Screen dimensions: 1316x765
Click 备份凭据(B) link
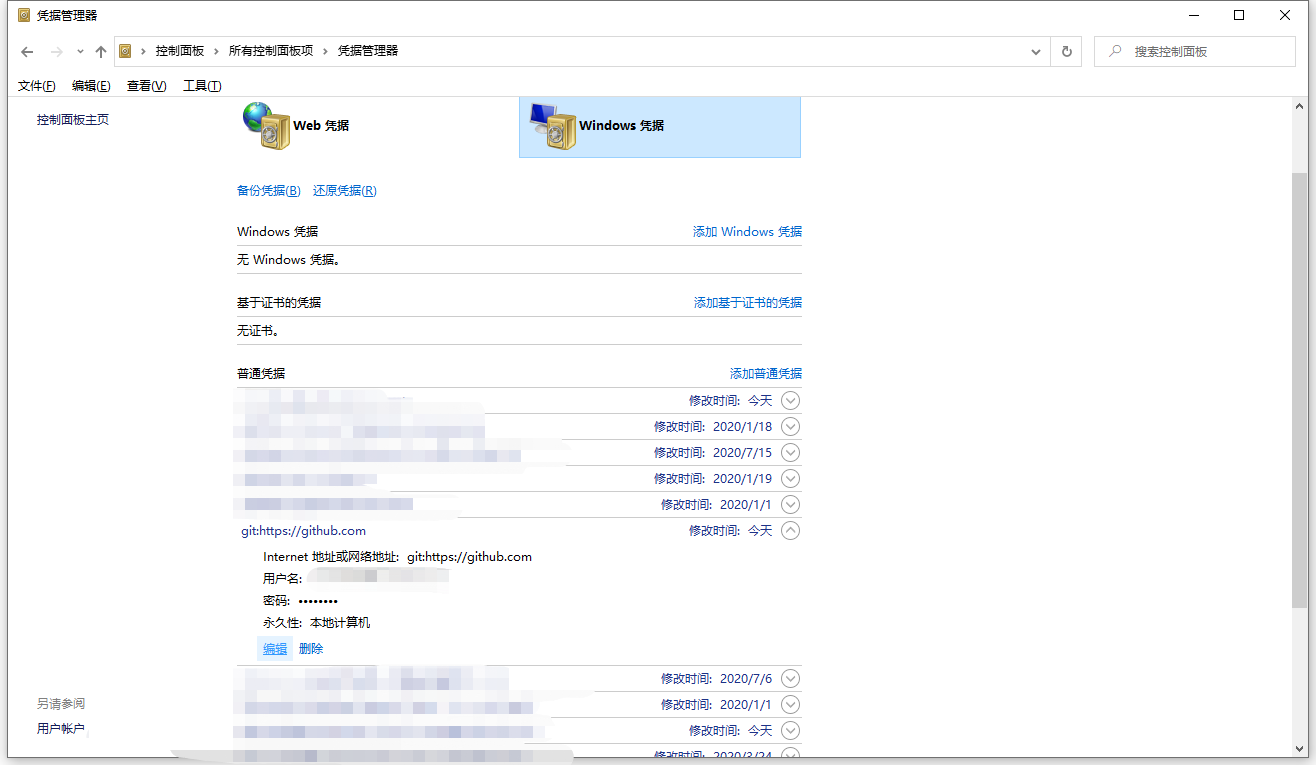tap(269, 191)
